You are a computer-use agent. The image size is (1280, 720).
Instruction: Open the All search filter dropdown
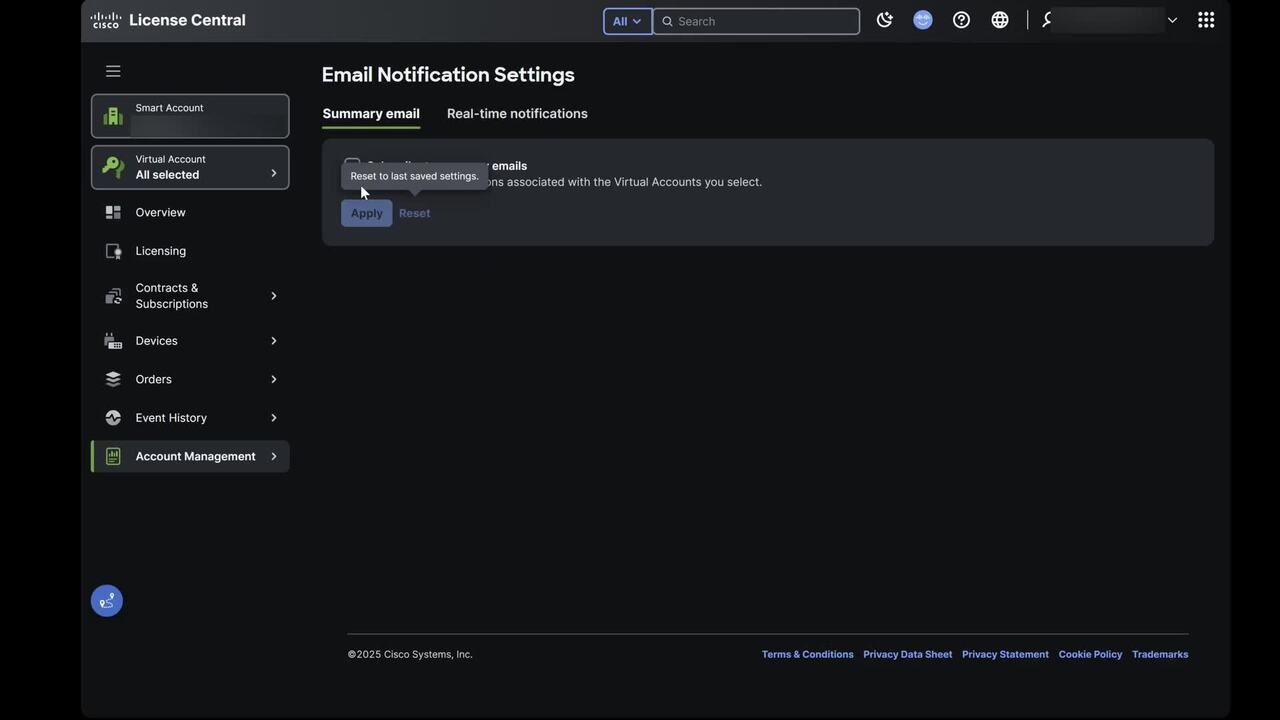click(627, 21)
